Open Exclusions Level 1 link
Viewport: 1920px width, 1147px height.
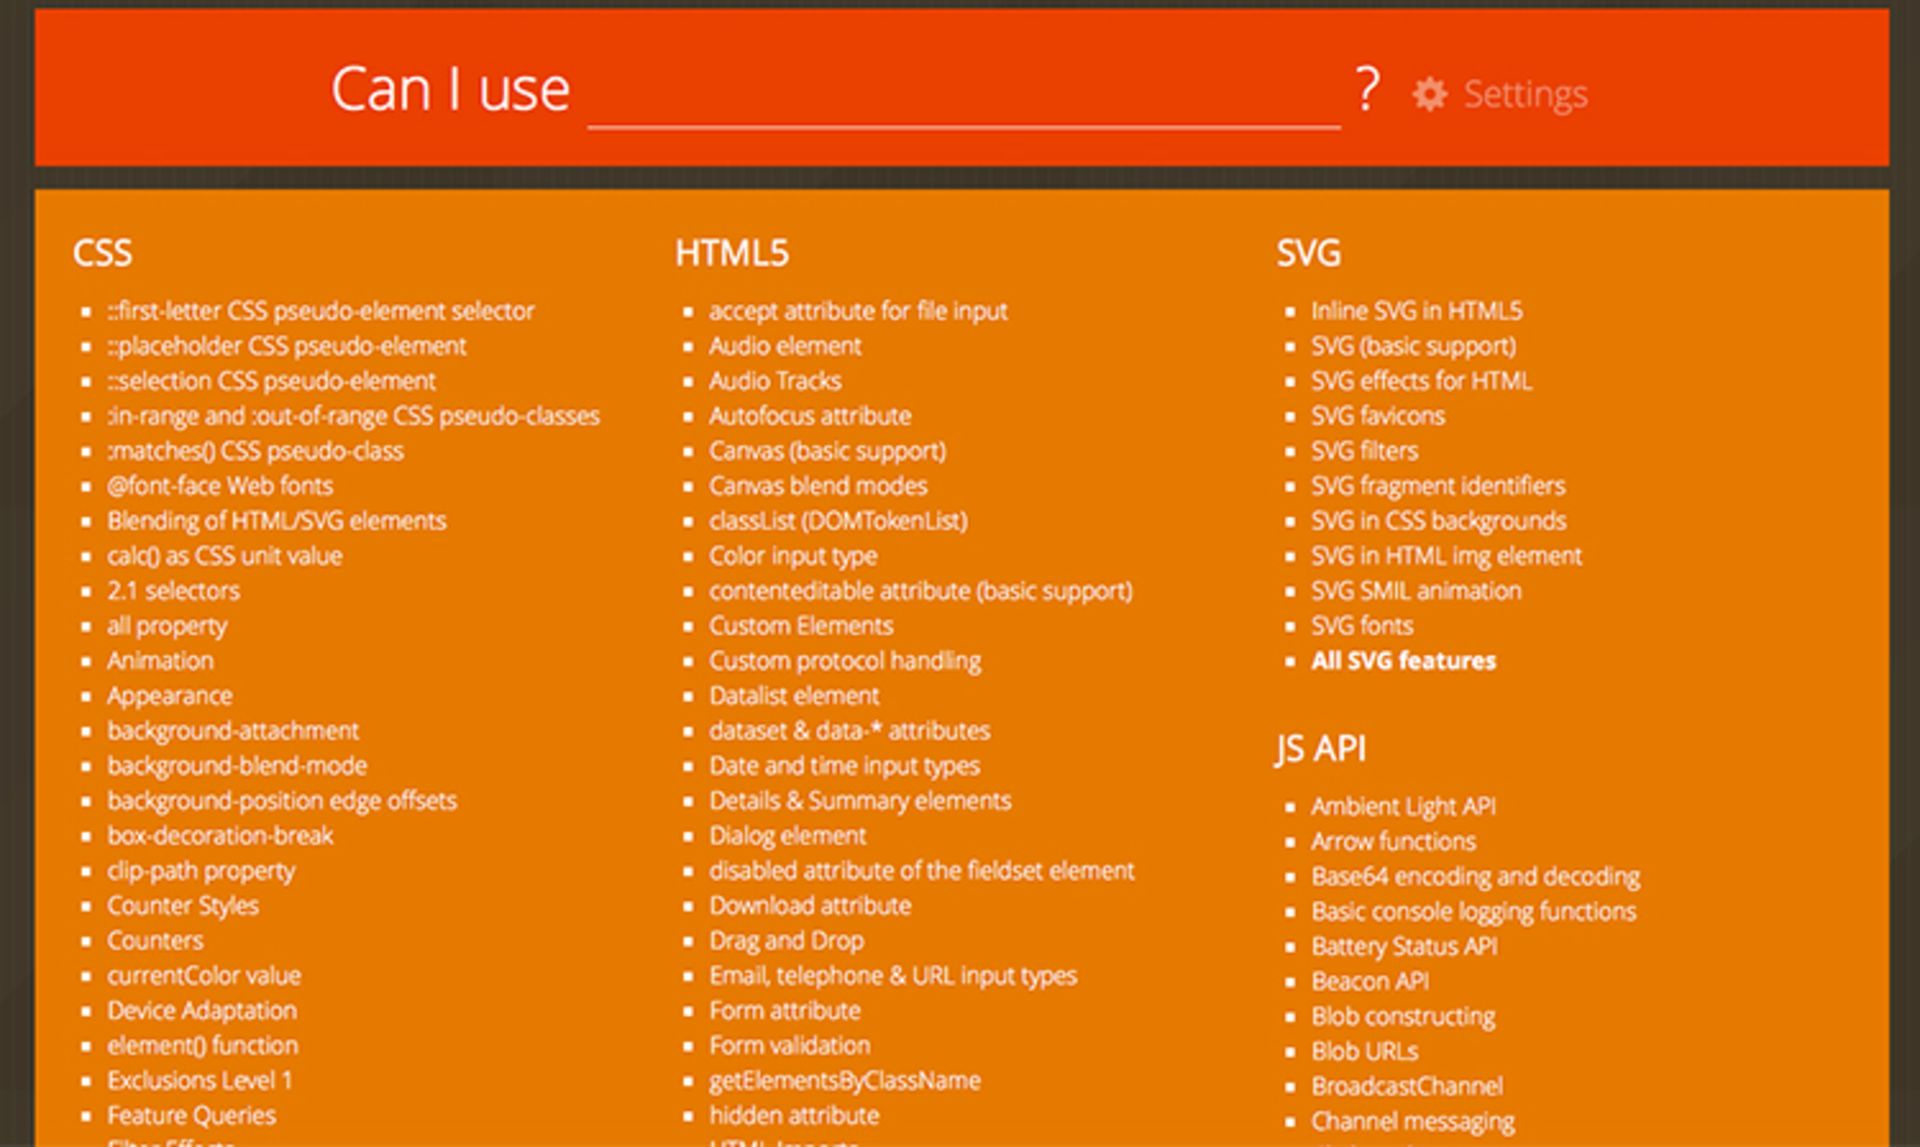(x=200, y=1081)
